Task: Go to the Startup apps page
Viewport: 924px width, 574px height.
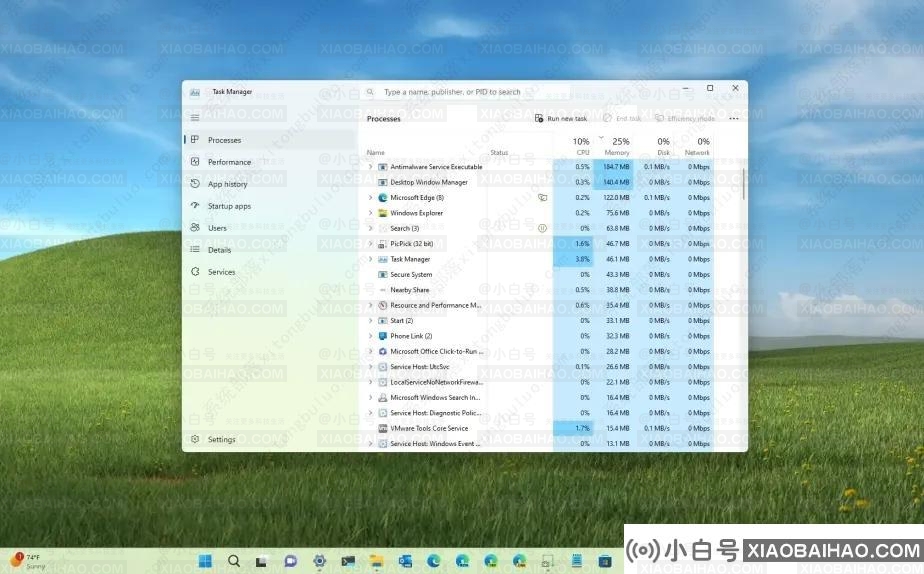Action: tap(270, 206)
